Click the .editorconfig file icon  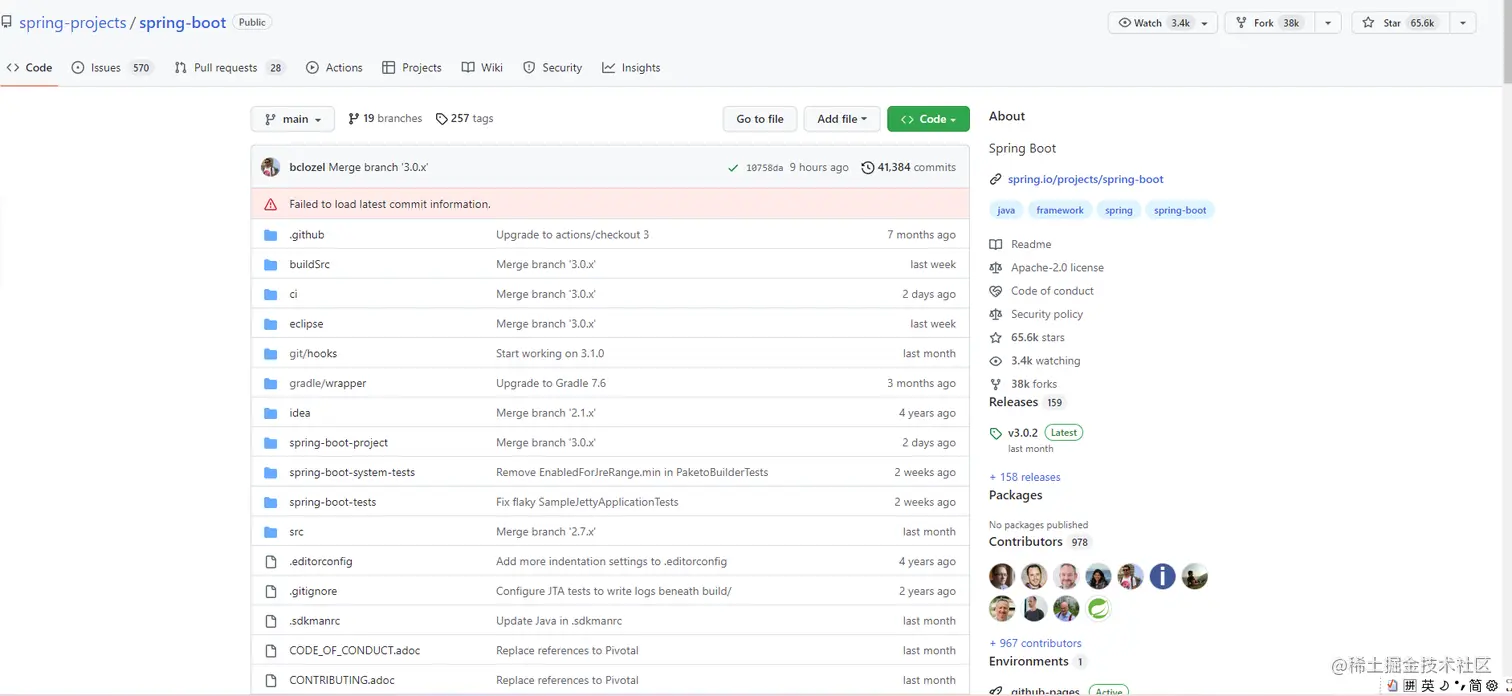(270, 562)
